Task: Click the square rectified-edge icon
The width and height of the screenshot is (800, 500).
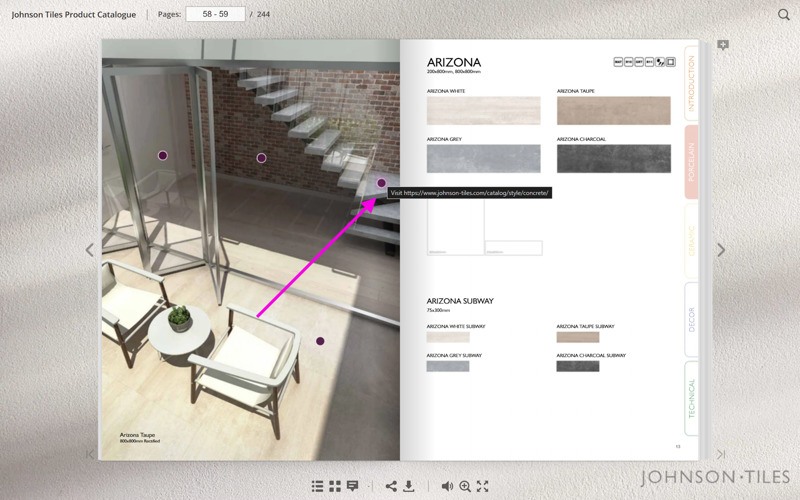Action: pyautogui.click(x=671, y=62)
